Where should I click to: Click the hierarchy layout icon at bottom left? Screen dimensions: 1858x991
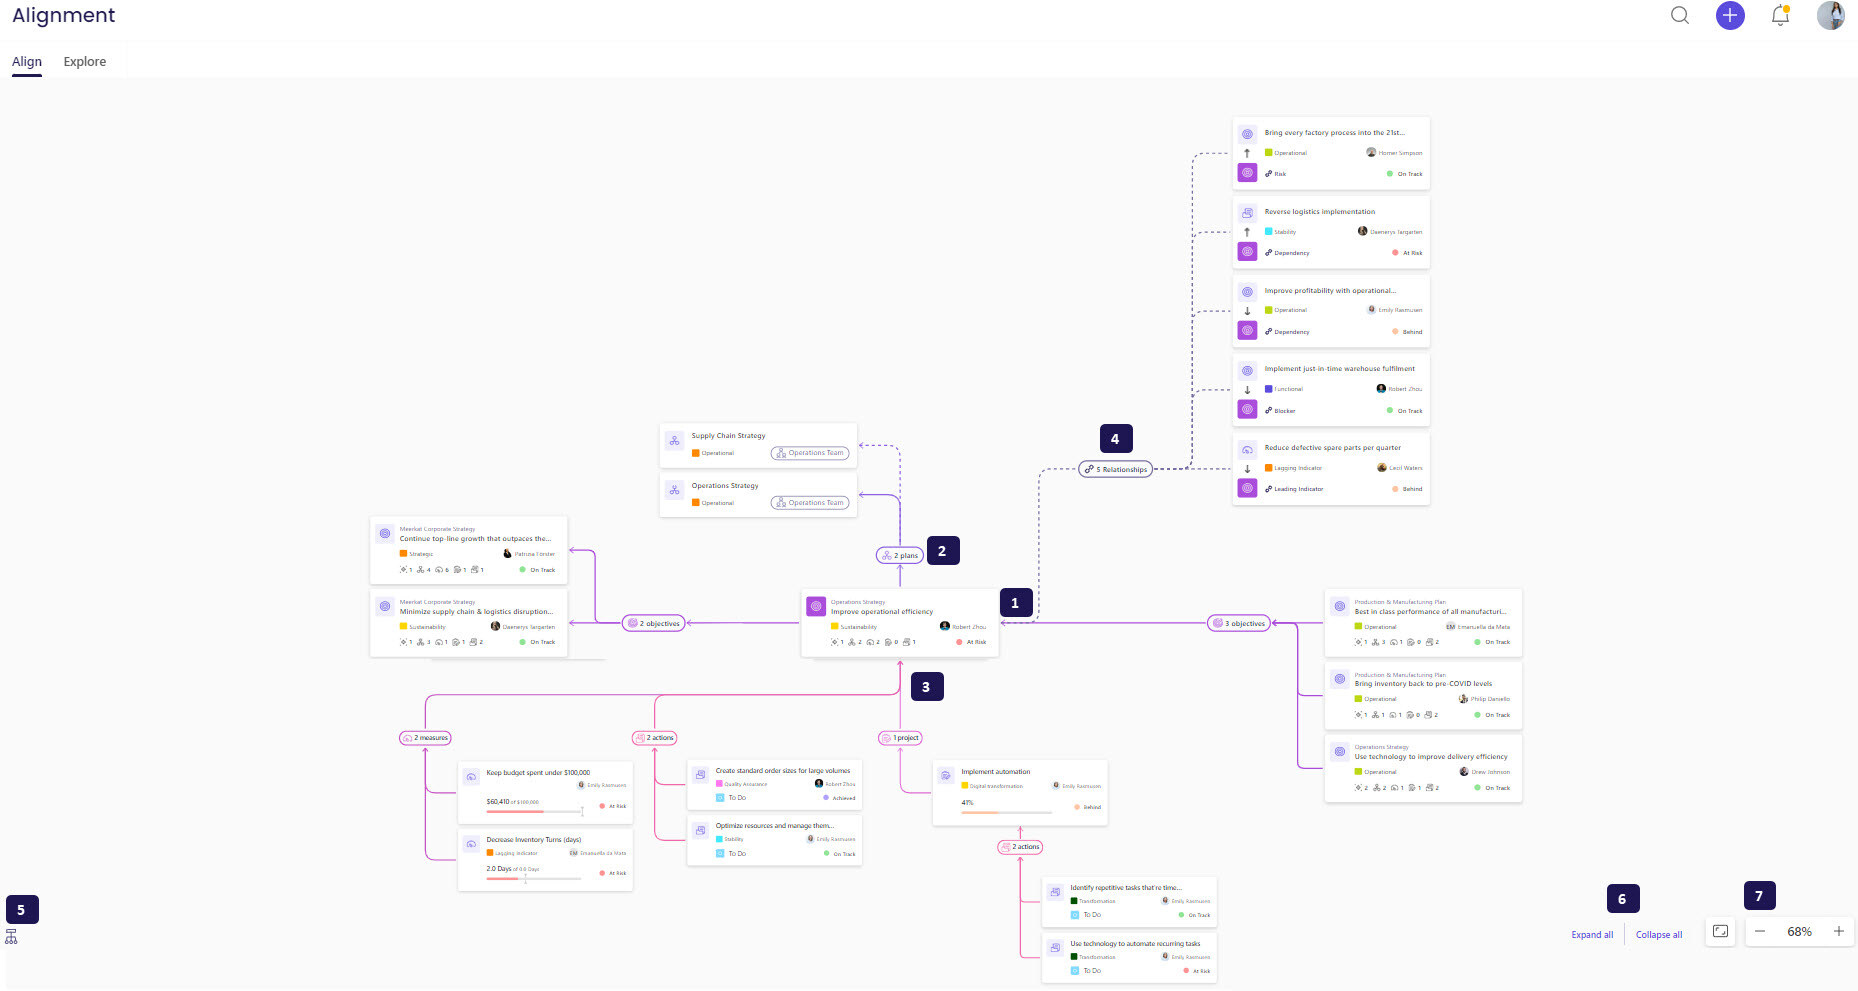pyautogui.click(x=11, y=937)
